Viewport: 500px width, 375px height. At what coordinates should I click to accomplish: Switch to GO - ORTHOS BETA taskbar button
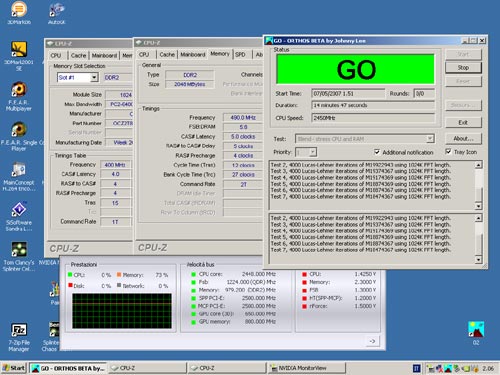[x=68, y=368]
